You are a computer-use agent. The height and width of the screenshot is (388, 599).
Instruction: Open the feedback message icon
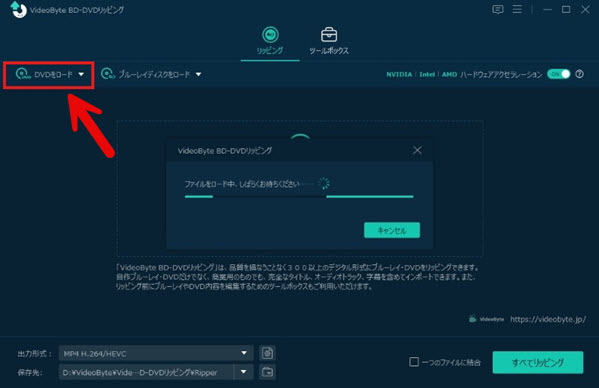pyautogui.click(x=497, y=10)
